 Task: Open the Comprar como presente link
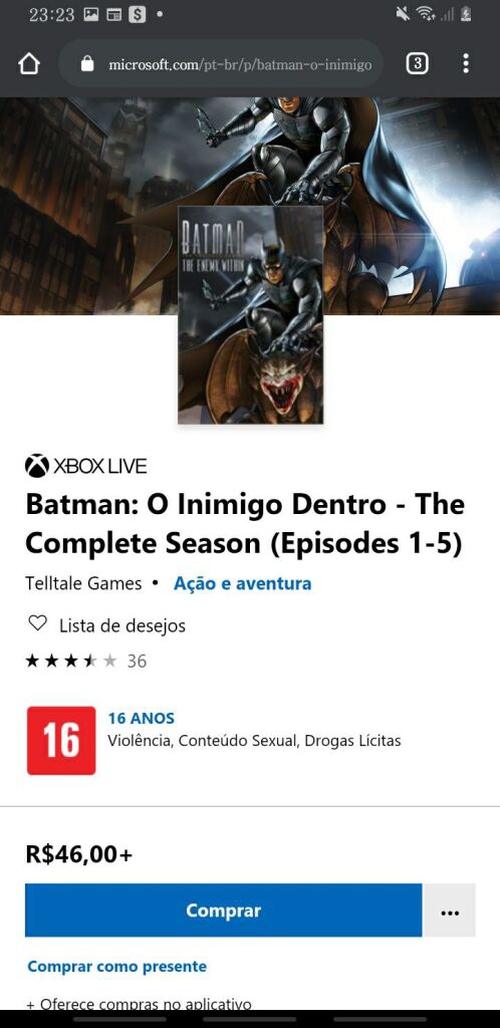pyautogui.click(x=117, y=966)
